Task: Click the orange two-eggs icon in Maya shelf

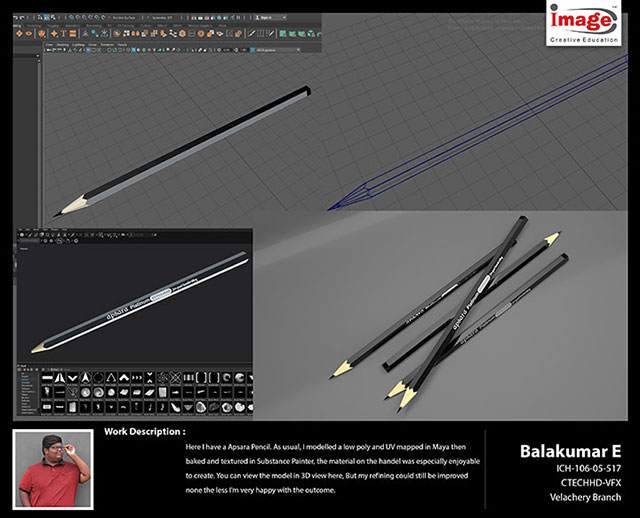Action: [135, 33]
